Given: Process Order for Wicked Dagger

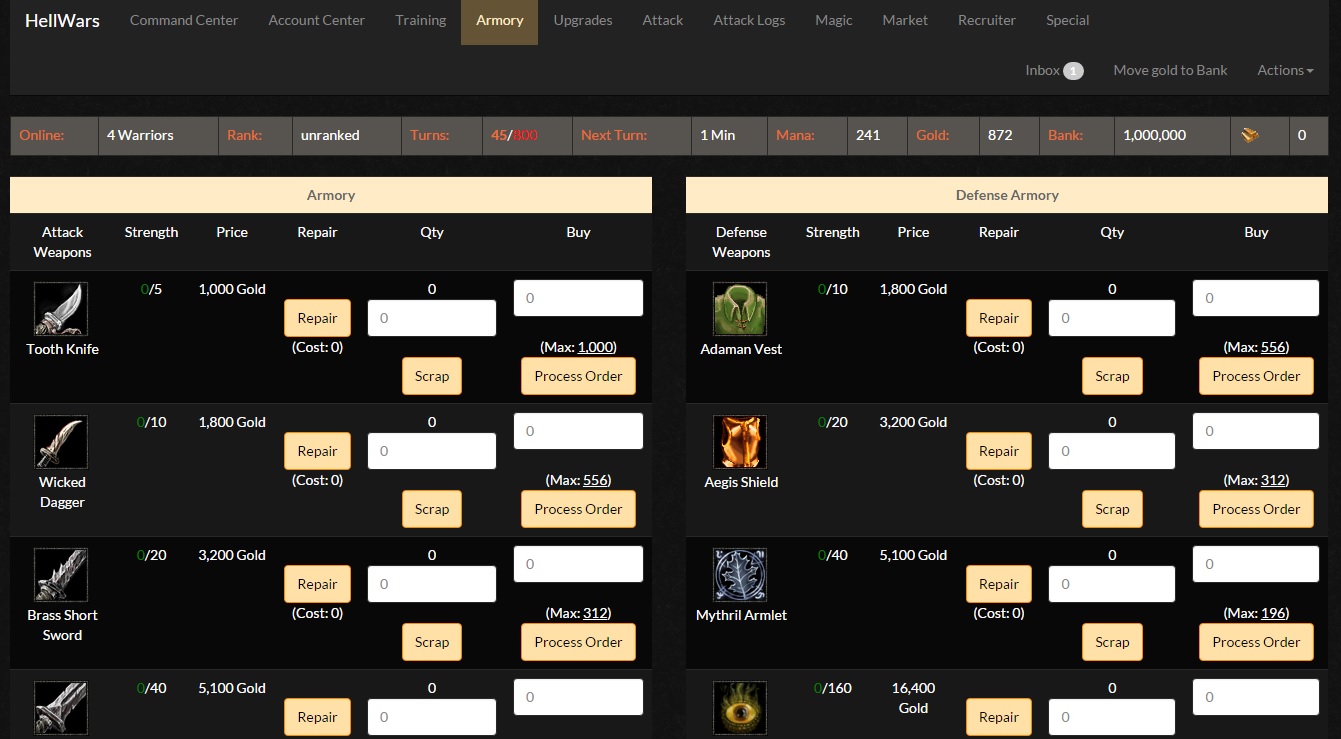Looking at the screenshot, I should pyautogui.click(x=578, y=509).
